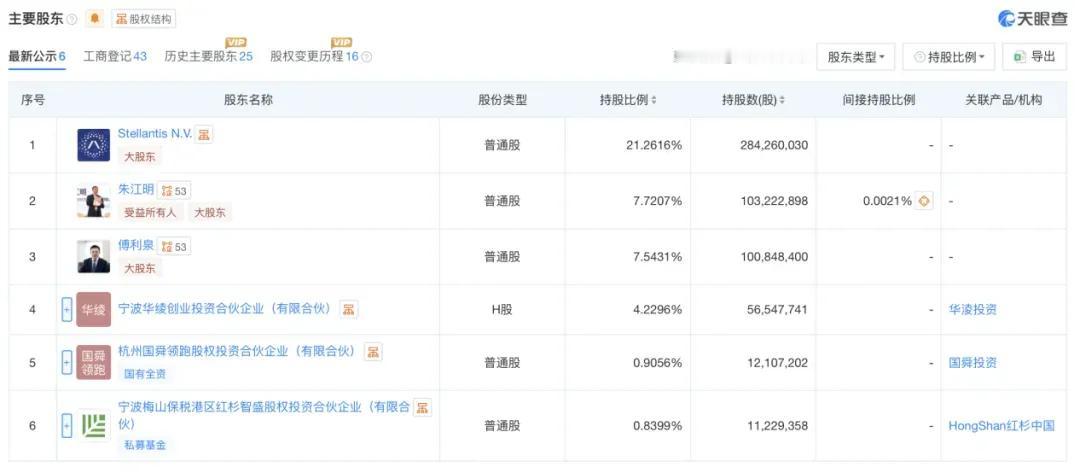Image resolution: width=1080 pixels, height=473 pixels.
Task: Click the 国舜领跑 logo tile
Action: pyautogui.click(x=94, y=363)
